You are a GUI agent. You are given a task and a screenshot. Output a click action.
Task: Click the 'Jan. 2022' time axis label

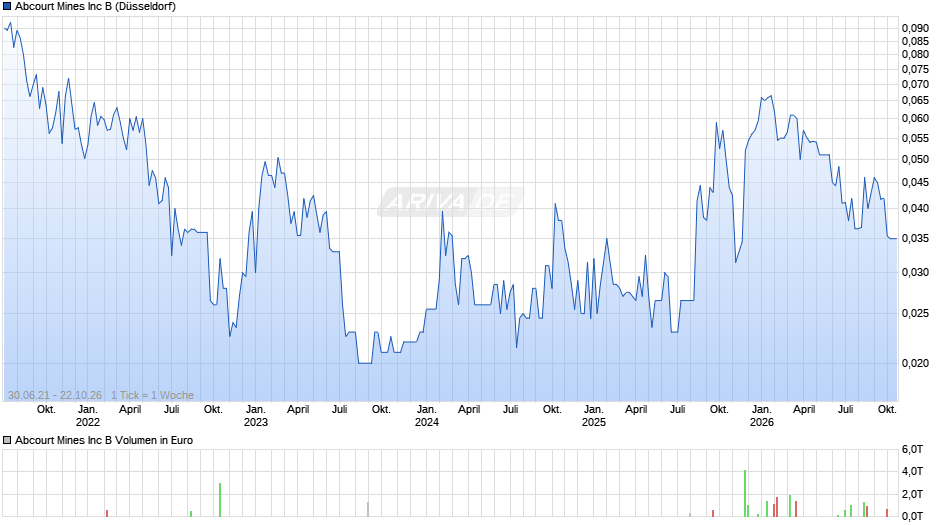tap(88, 416)
